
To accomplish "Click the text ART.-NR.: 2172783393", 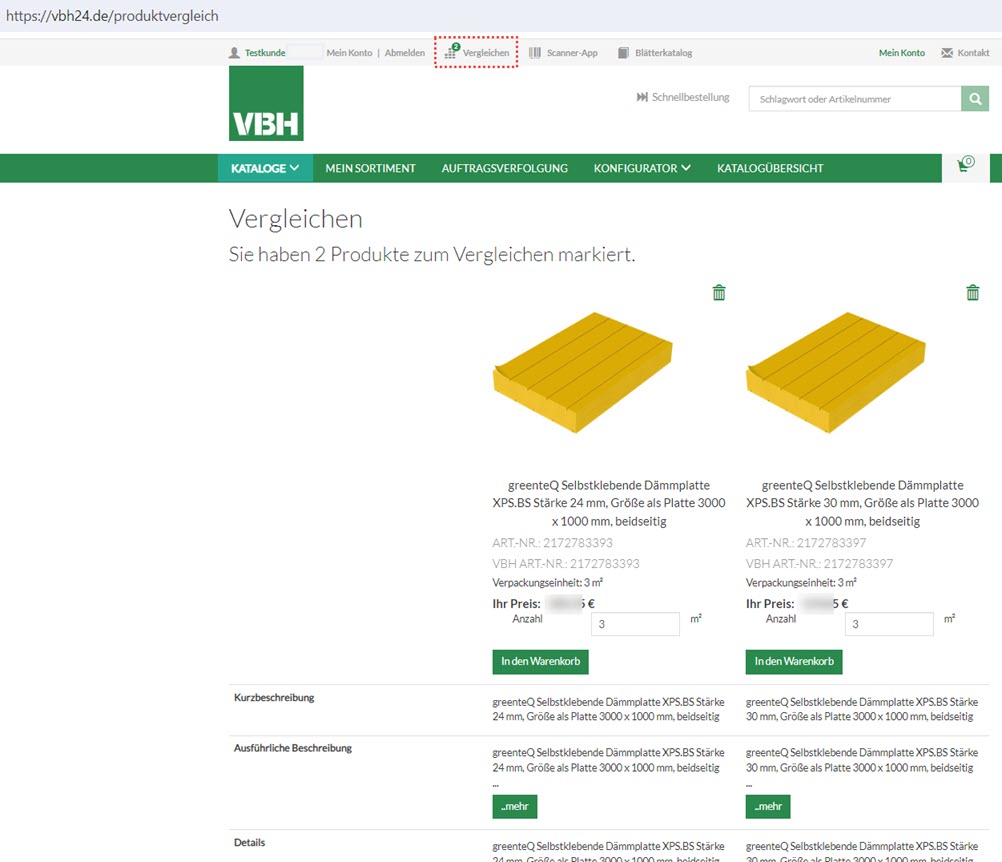I will (552, 543).
